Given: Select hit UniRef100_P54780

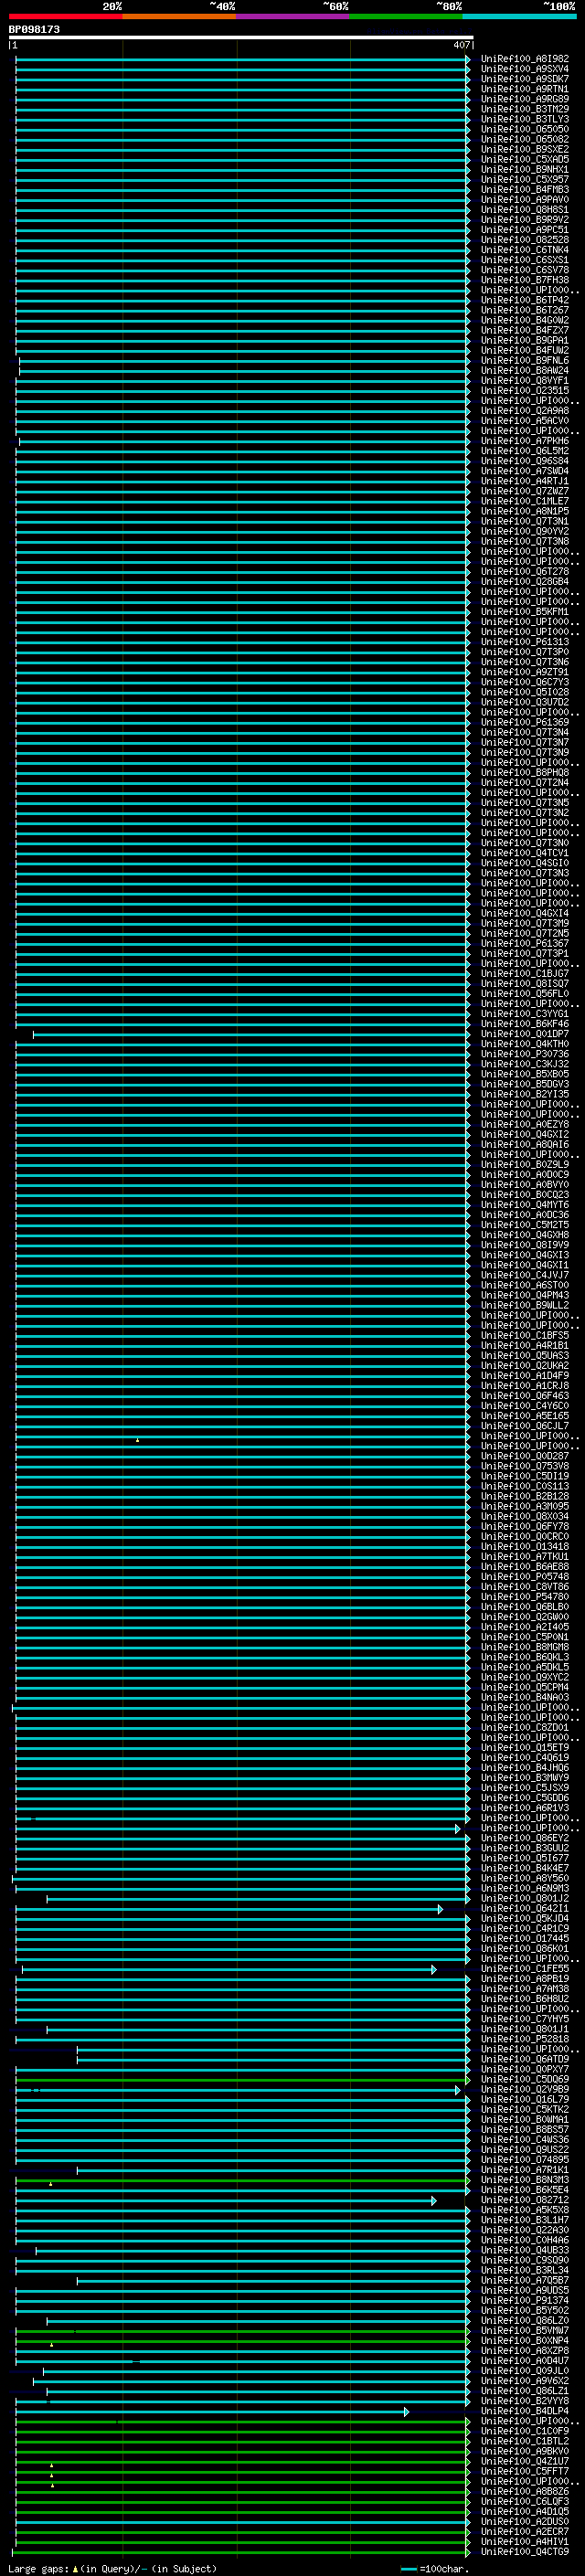Looking at the screenshot, I should (524, 1596).
